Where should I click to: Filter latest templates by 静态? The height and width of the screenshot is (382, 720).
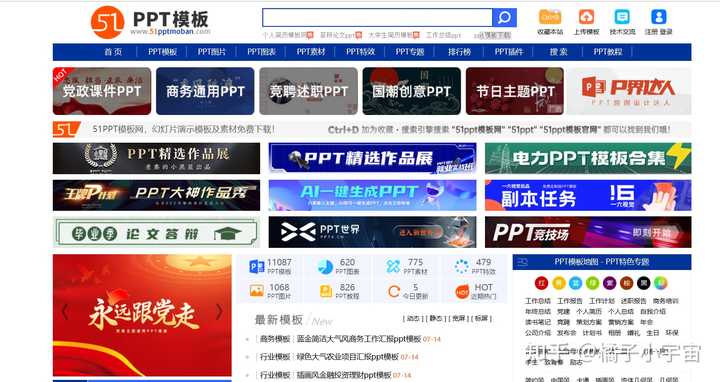coord(436,318)
